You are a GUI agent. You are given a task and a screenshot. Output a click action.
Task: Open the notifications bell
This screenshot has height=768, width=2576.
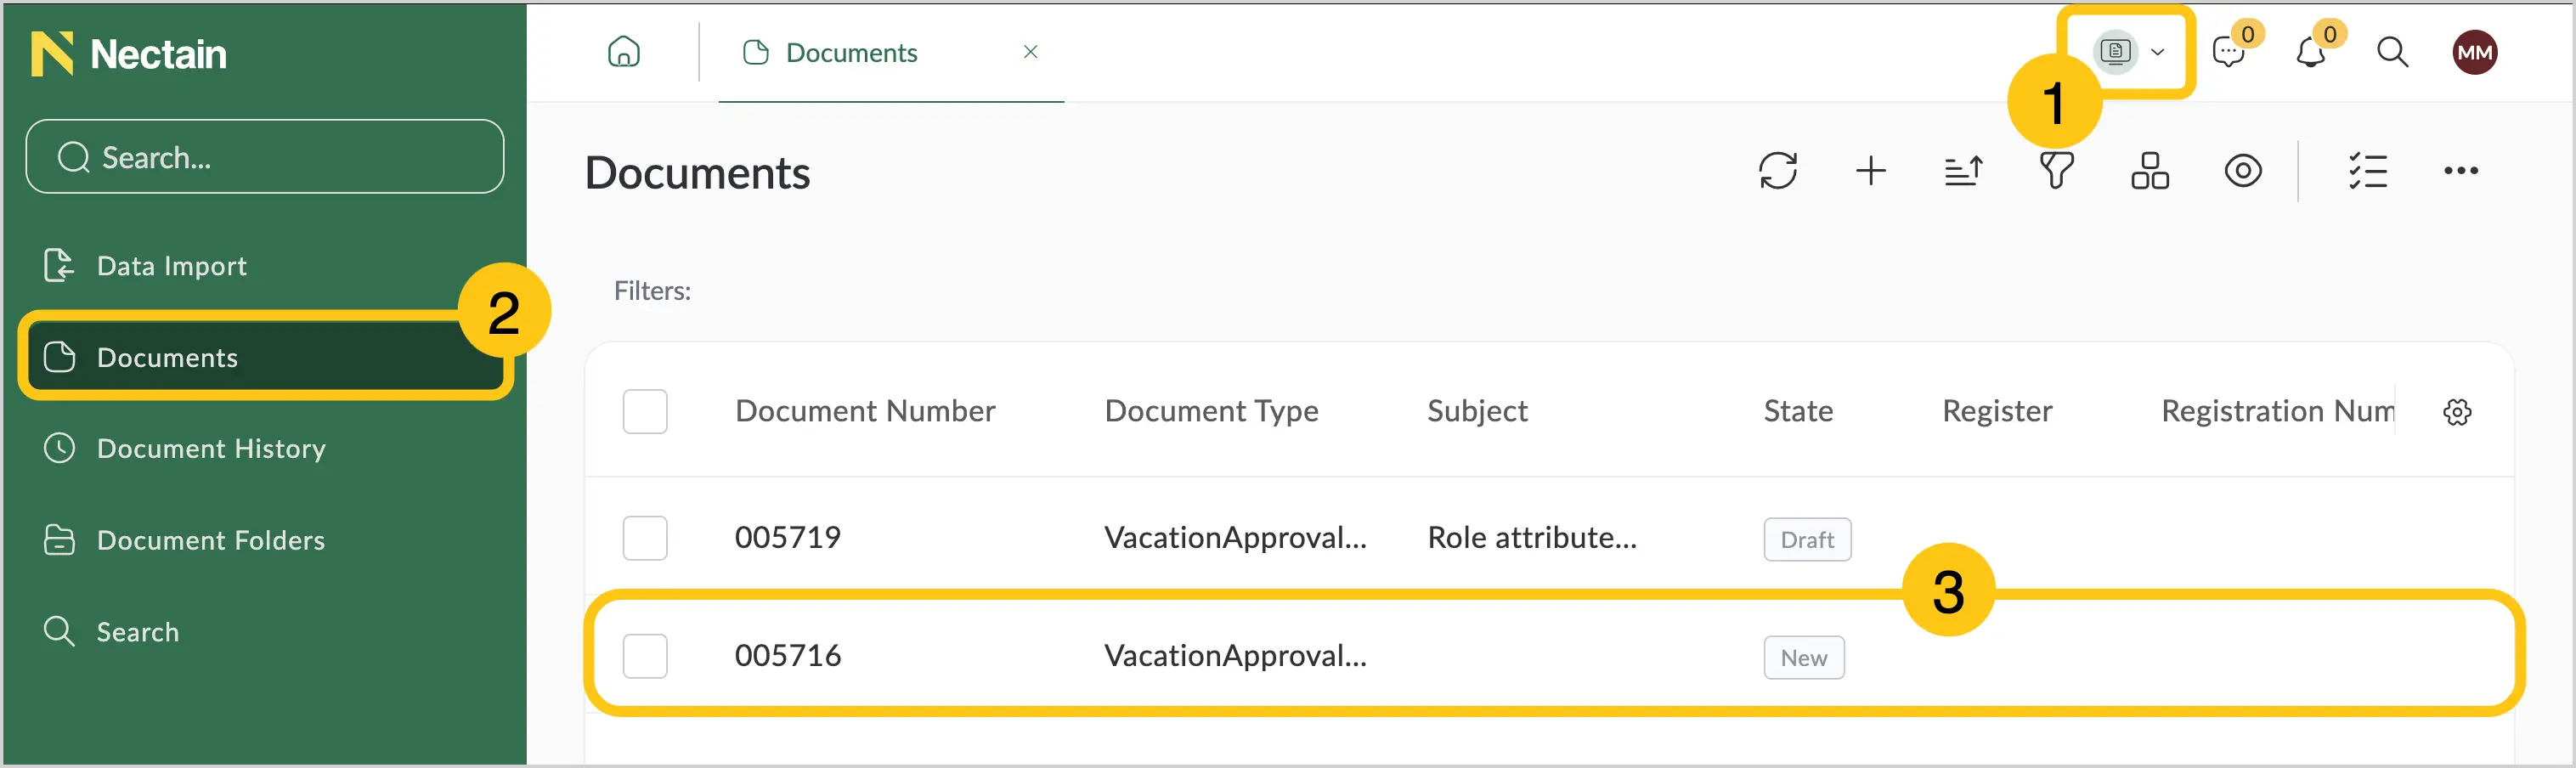click(x=2310, y=51)
